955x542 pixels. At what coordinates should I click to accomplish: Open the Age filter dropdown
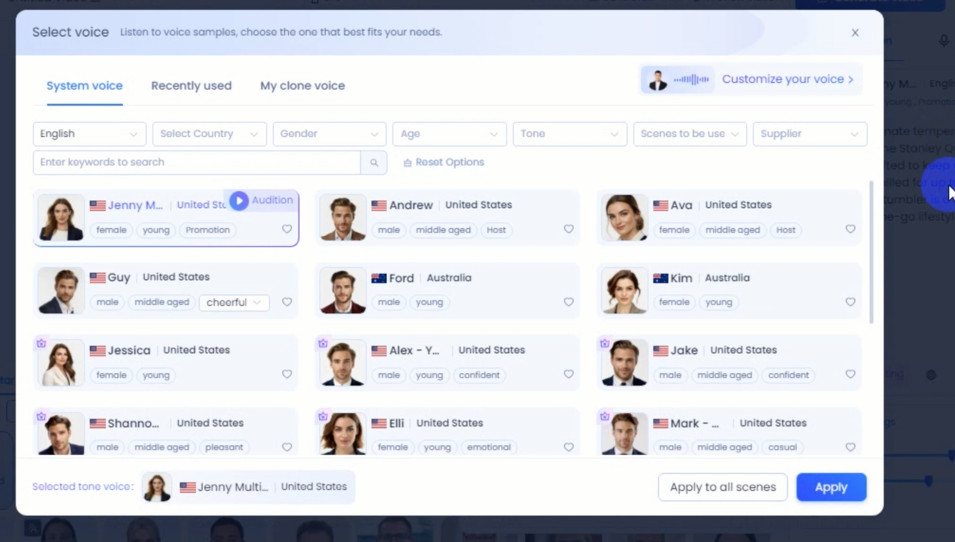click(449, 134)
